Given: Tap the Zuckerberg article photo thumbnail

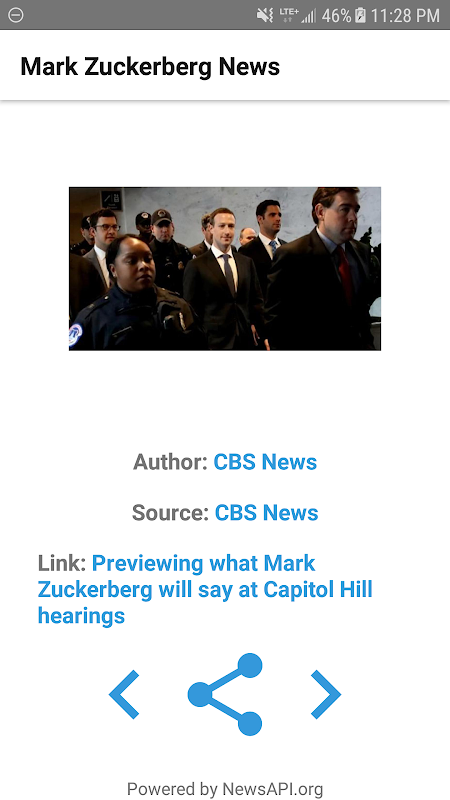Looking at the screenshot, I should click(x=225, y=268).
